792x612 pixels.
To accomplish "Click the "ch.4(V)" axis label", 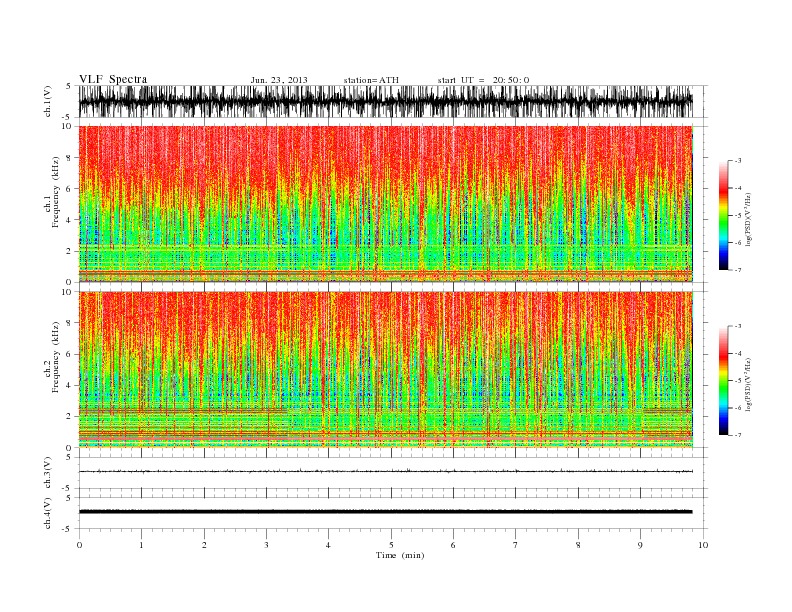I will tap(48, 513).
